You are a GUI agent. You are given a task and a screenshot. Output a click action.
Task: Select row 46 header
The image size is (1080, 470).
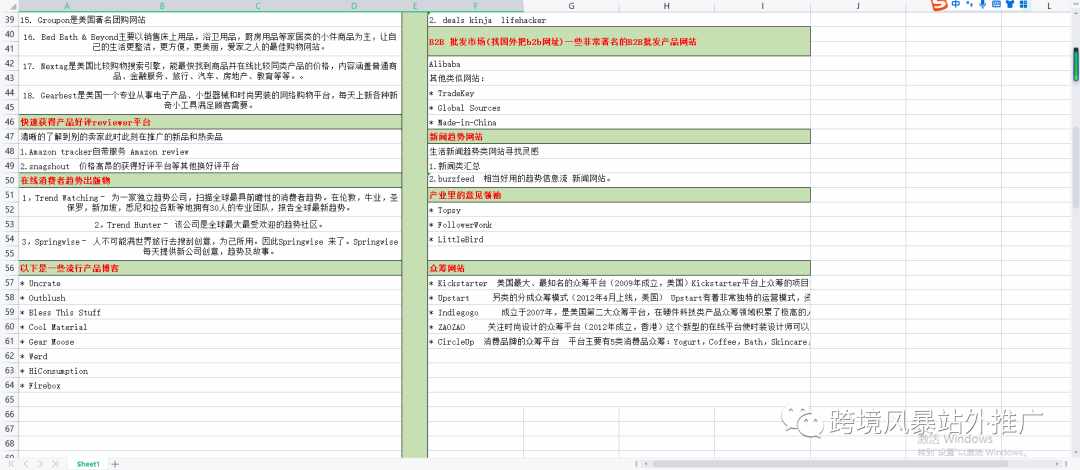pos(9,121)
